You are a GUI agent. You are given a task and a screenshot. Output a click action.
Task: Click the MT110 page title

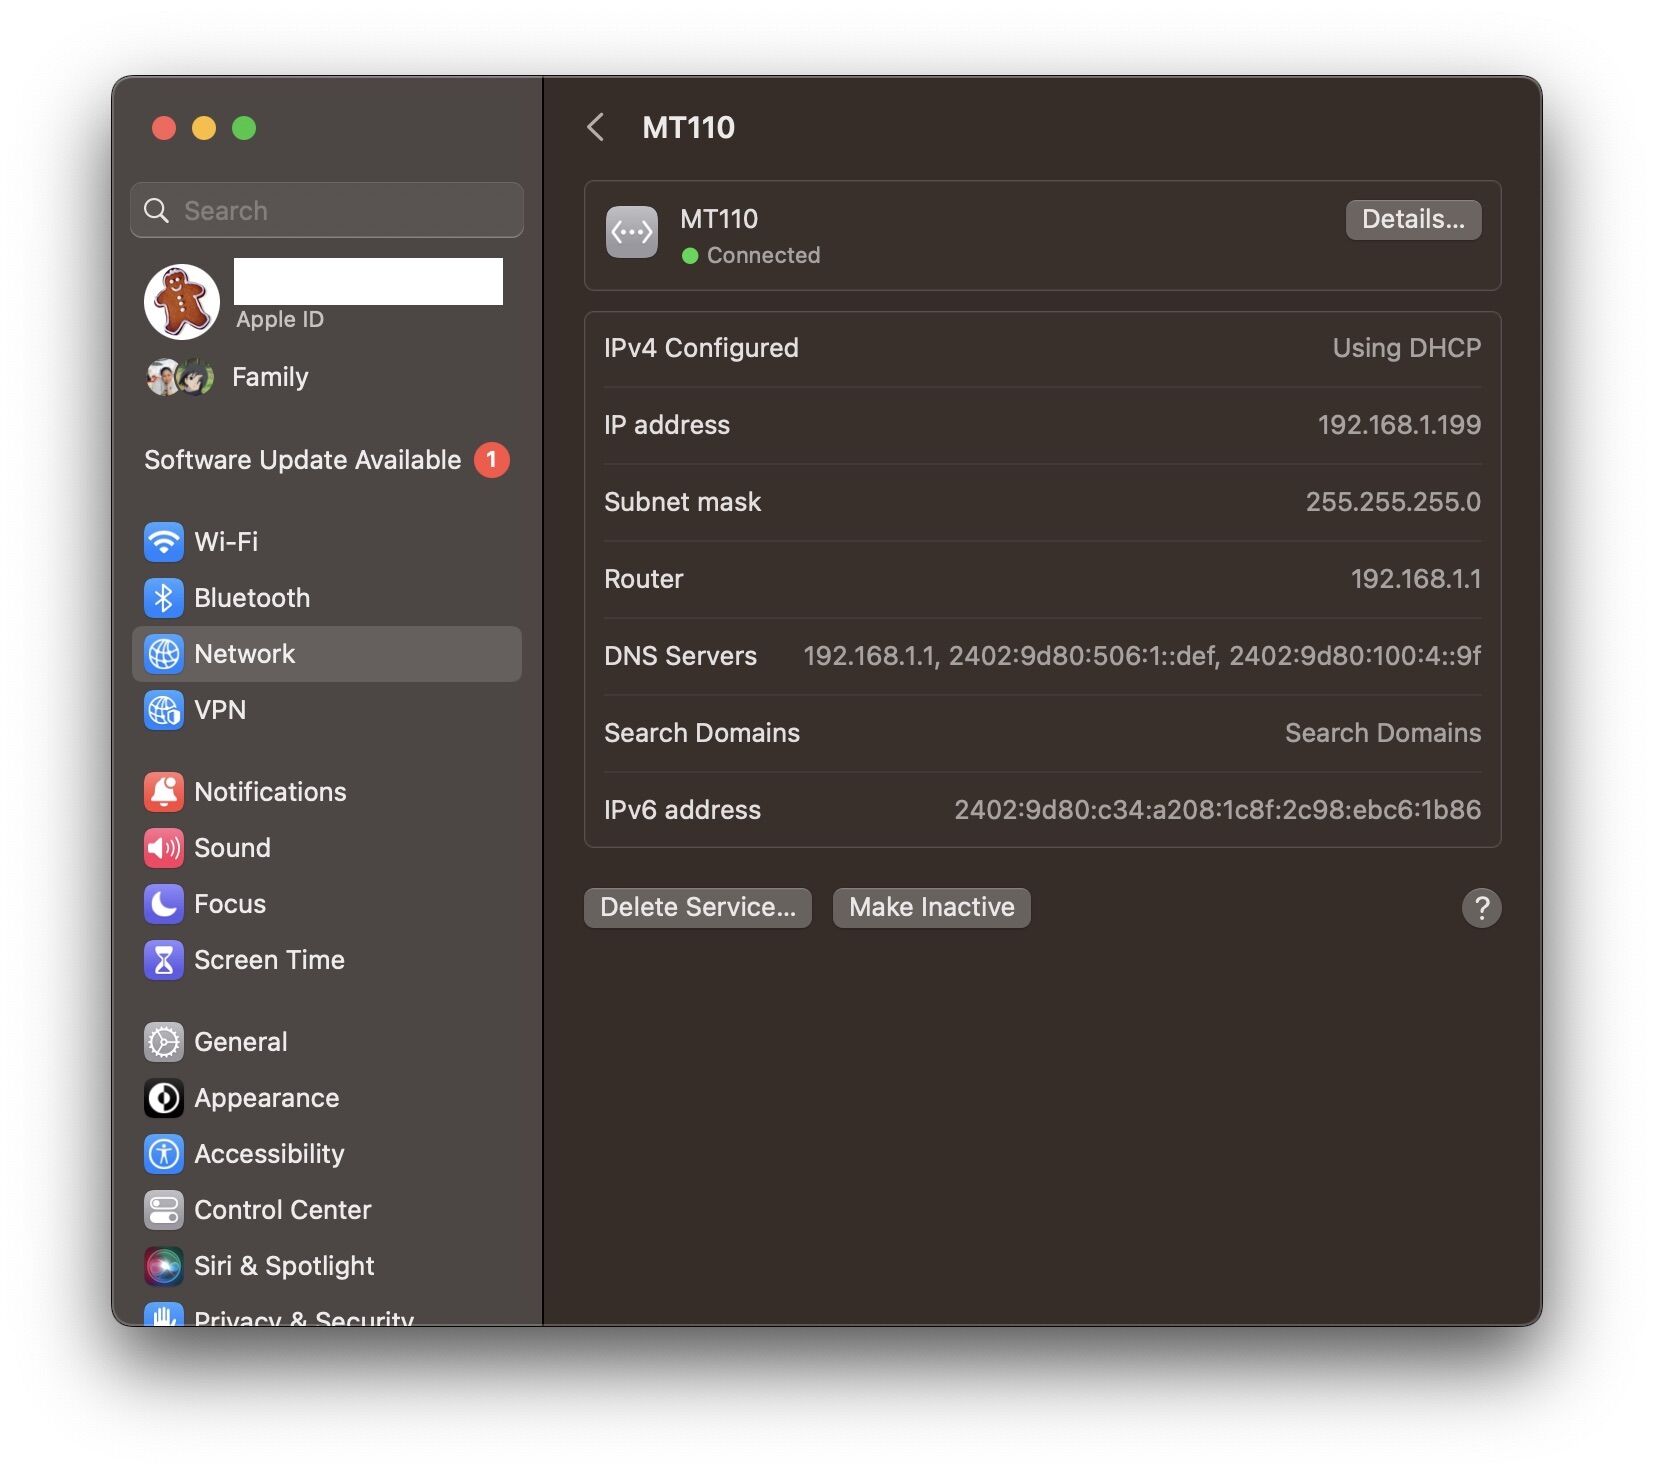[x=688, y=128]
